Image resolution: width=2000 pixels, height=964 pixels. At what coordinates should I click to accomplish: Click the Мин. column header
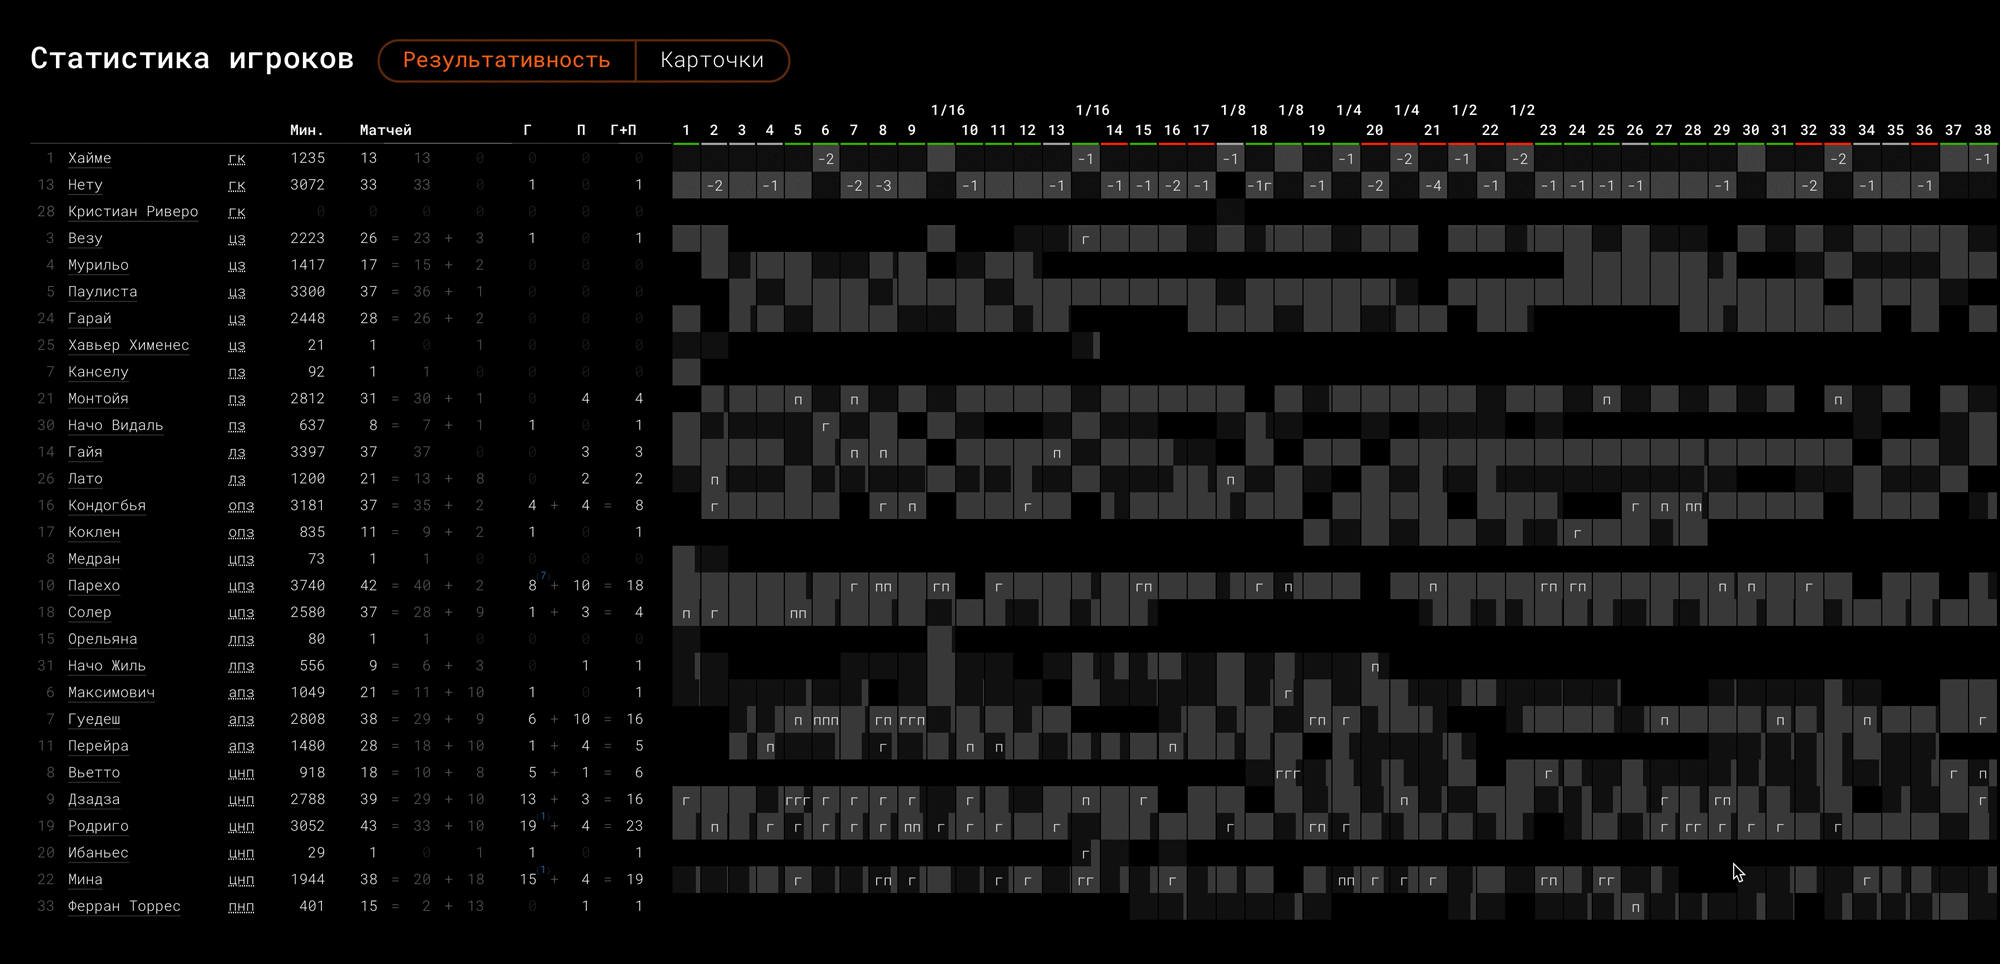coord(307,130)
